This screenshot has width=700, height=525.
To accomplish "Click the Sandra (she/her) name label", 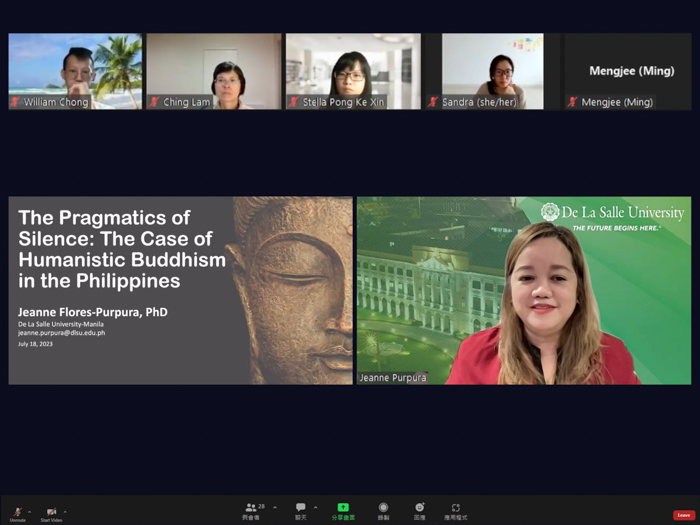I will click(x=479, y=102).
